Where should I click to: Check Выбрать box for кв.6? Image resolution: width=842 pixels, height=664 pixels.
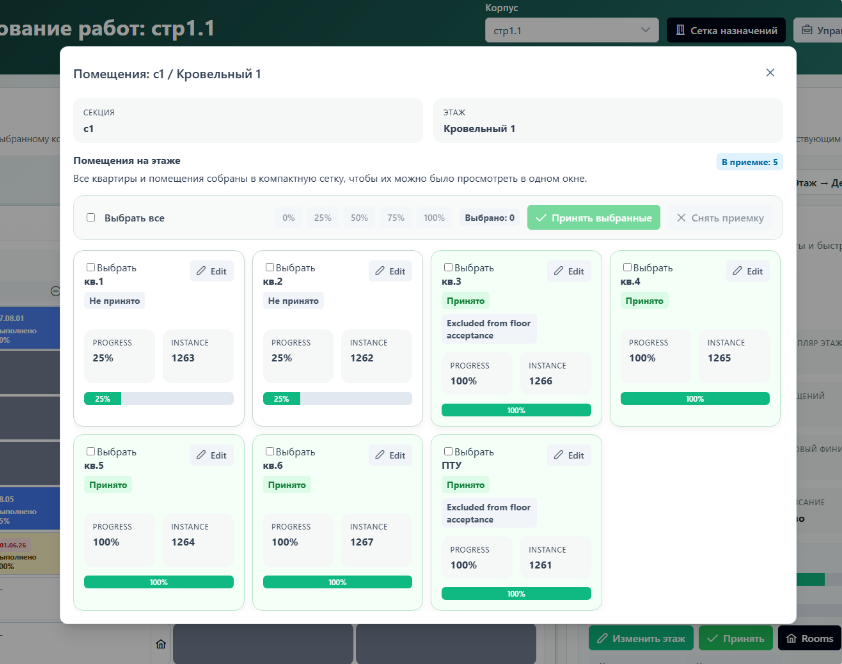270,451
